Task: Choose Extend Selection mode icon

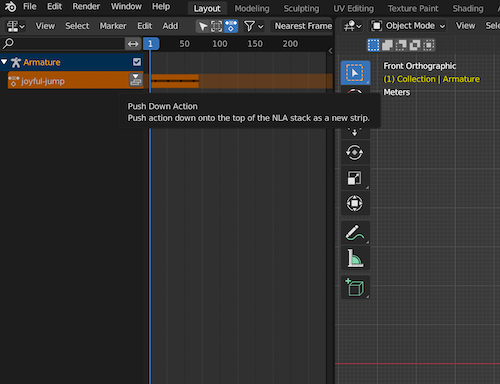Action: coord(387,45)
